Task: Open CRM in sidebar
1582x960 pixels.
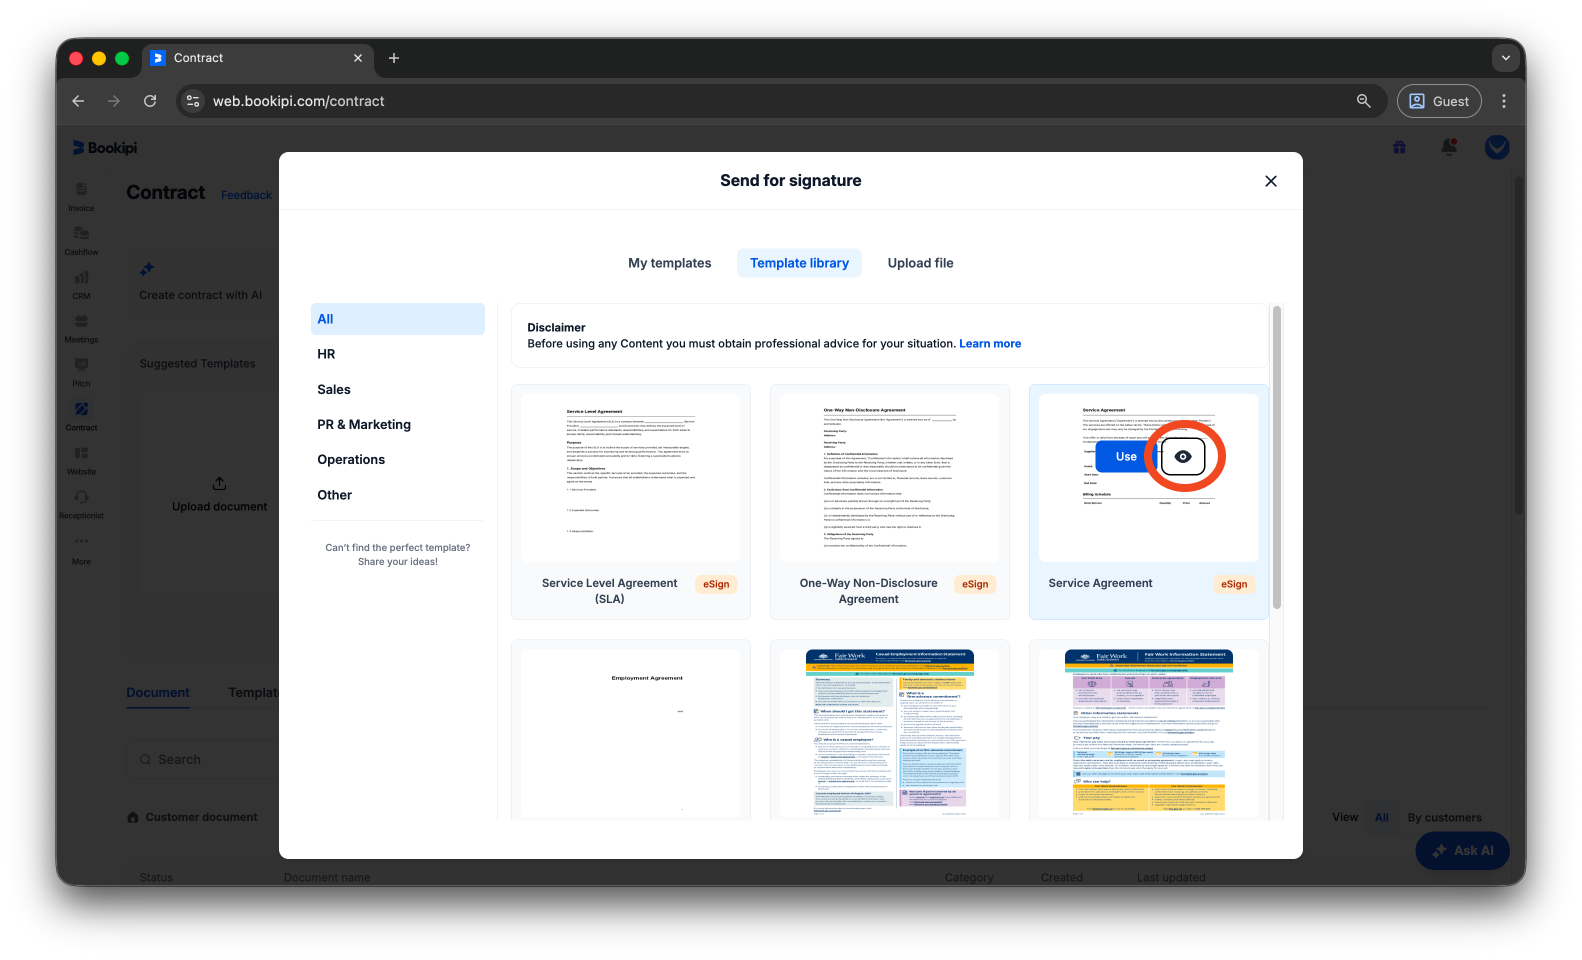Action: point(81,285)
